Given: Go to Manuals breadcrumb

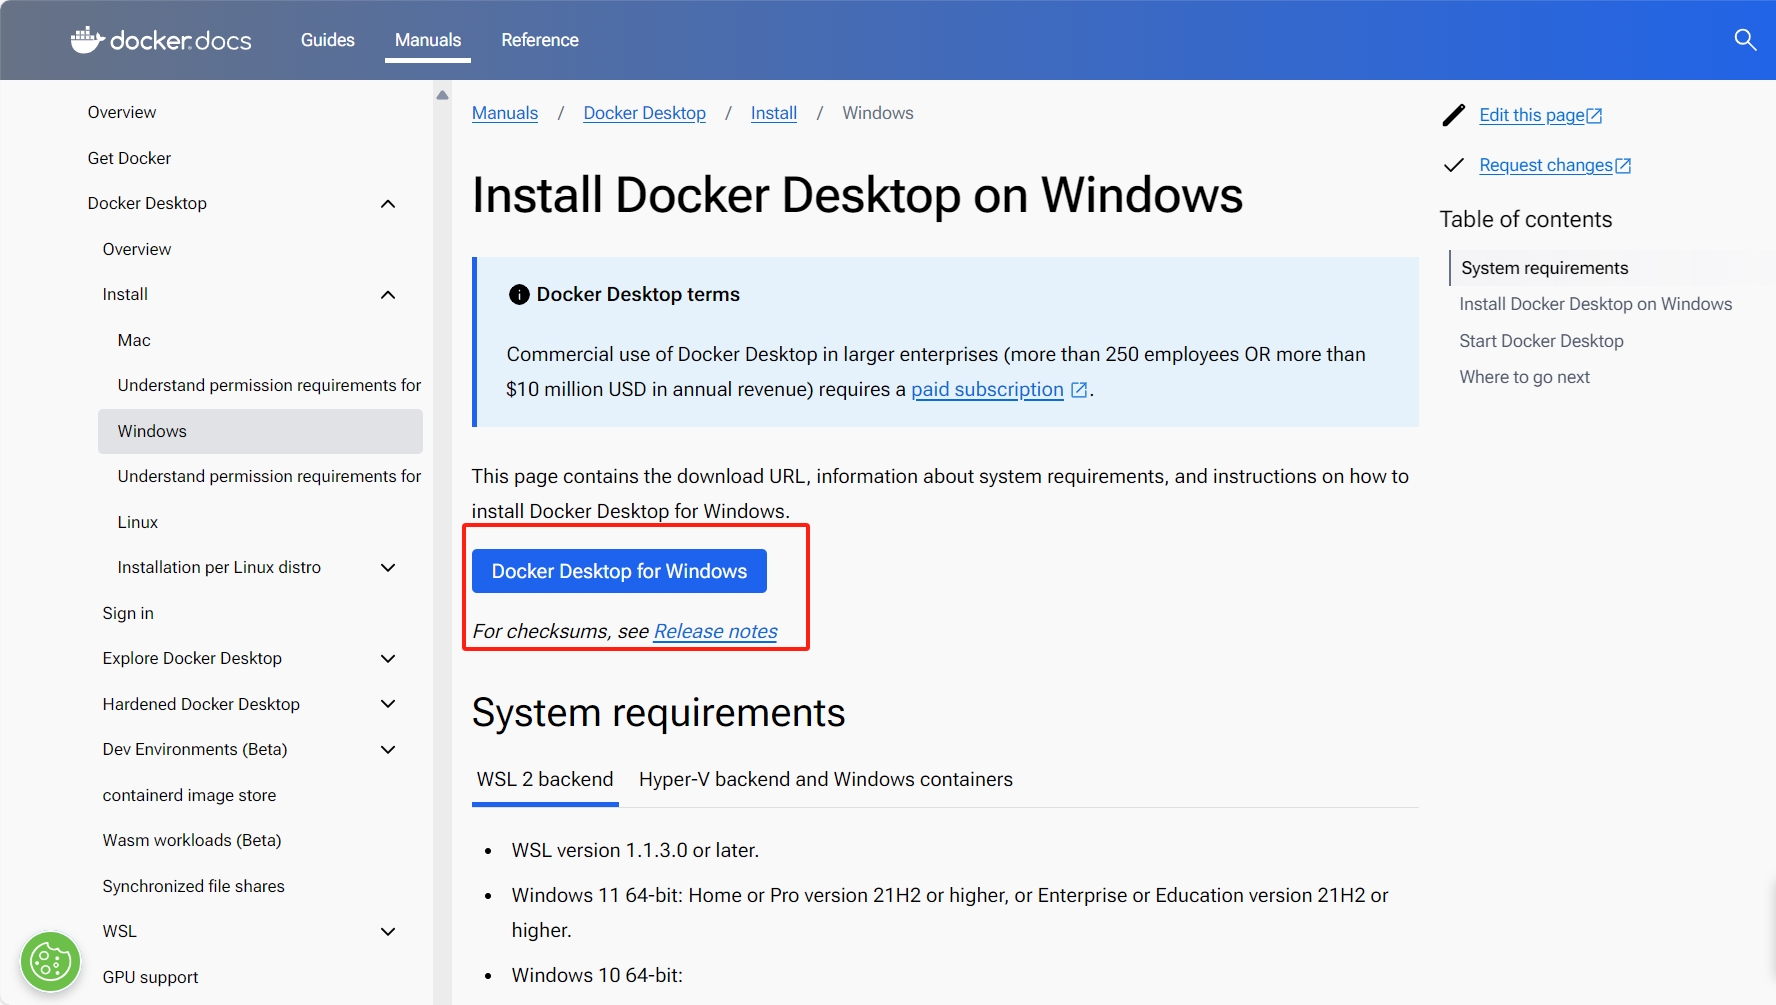Looking at the screenshot, I should tap(505, 113).
